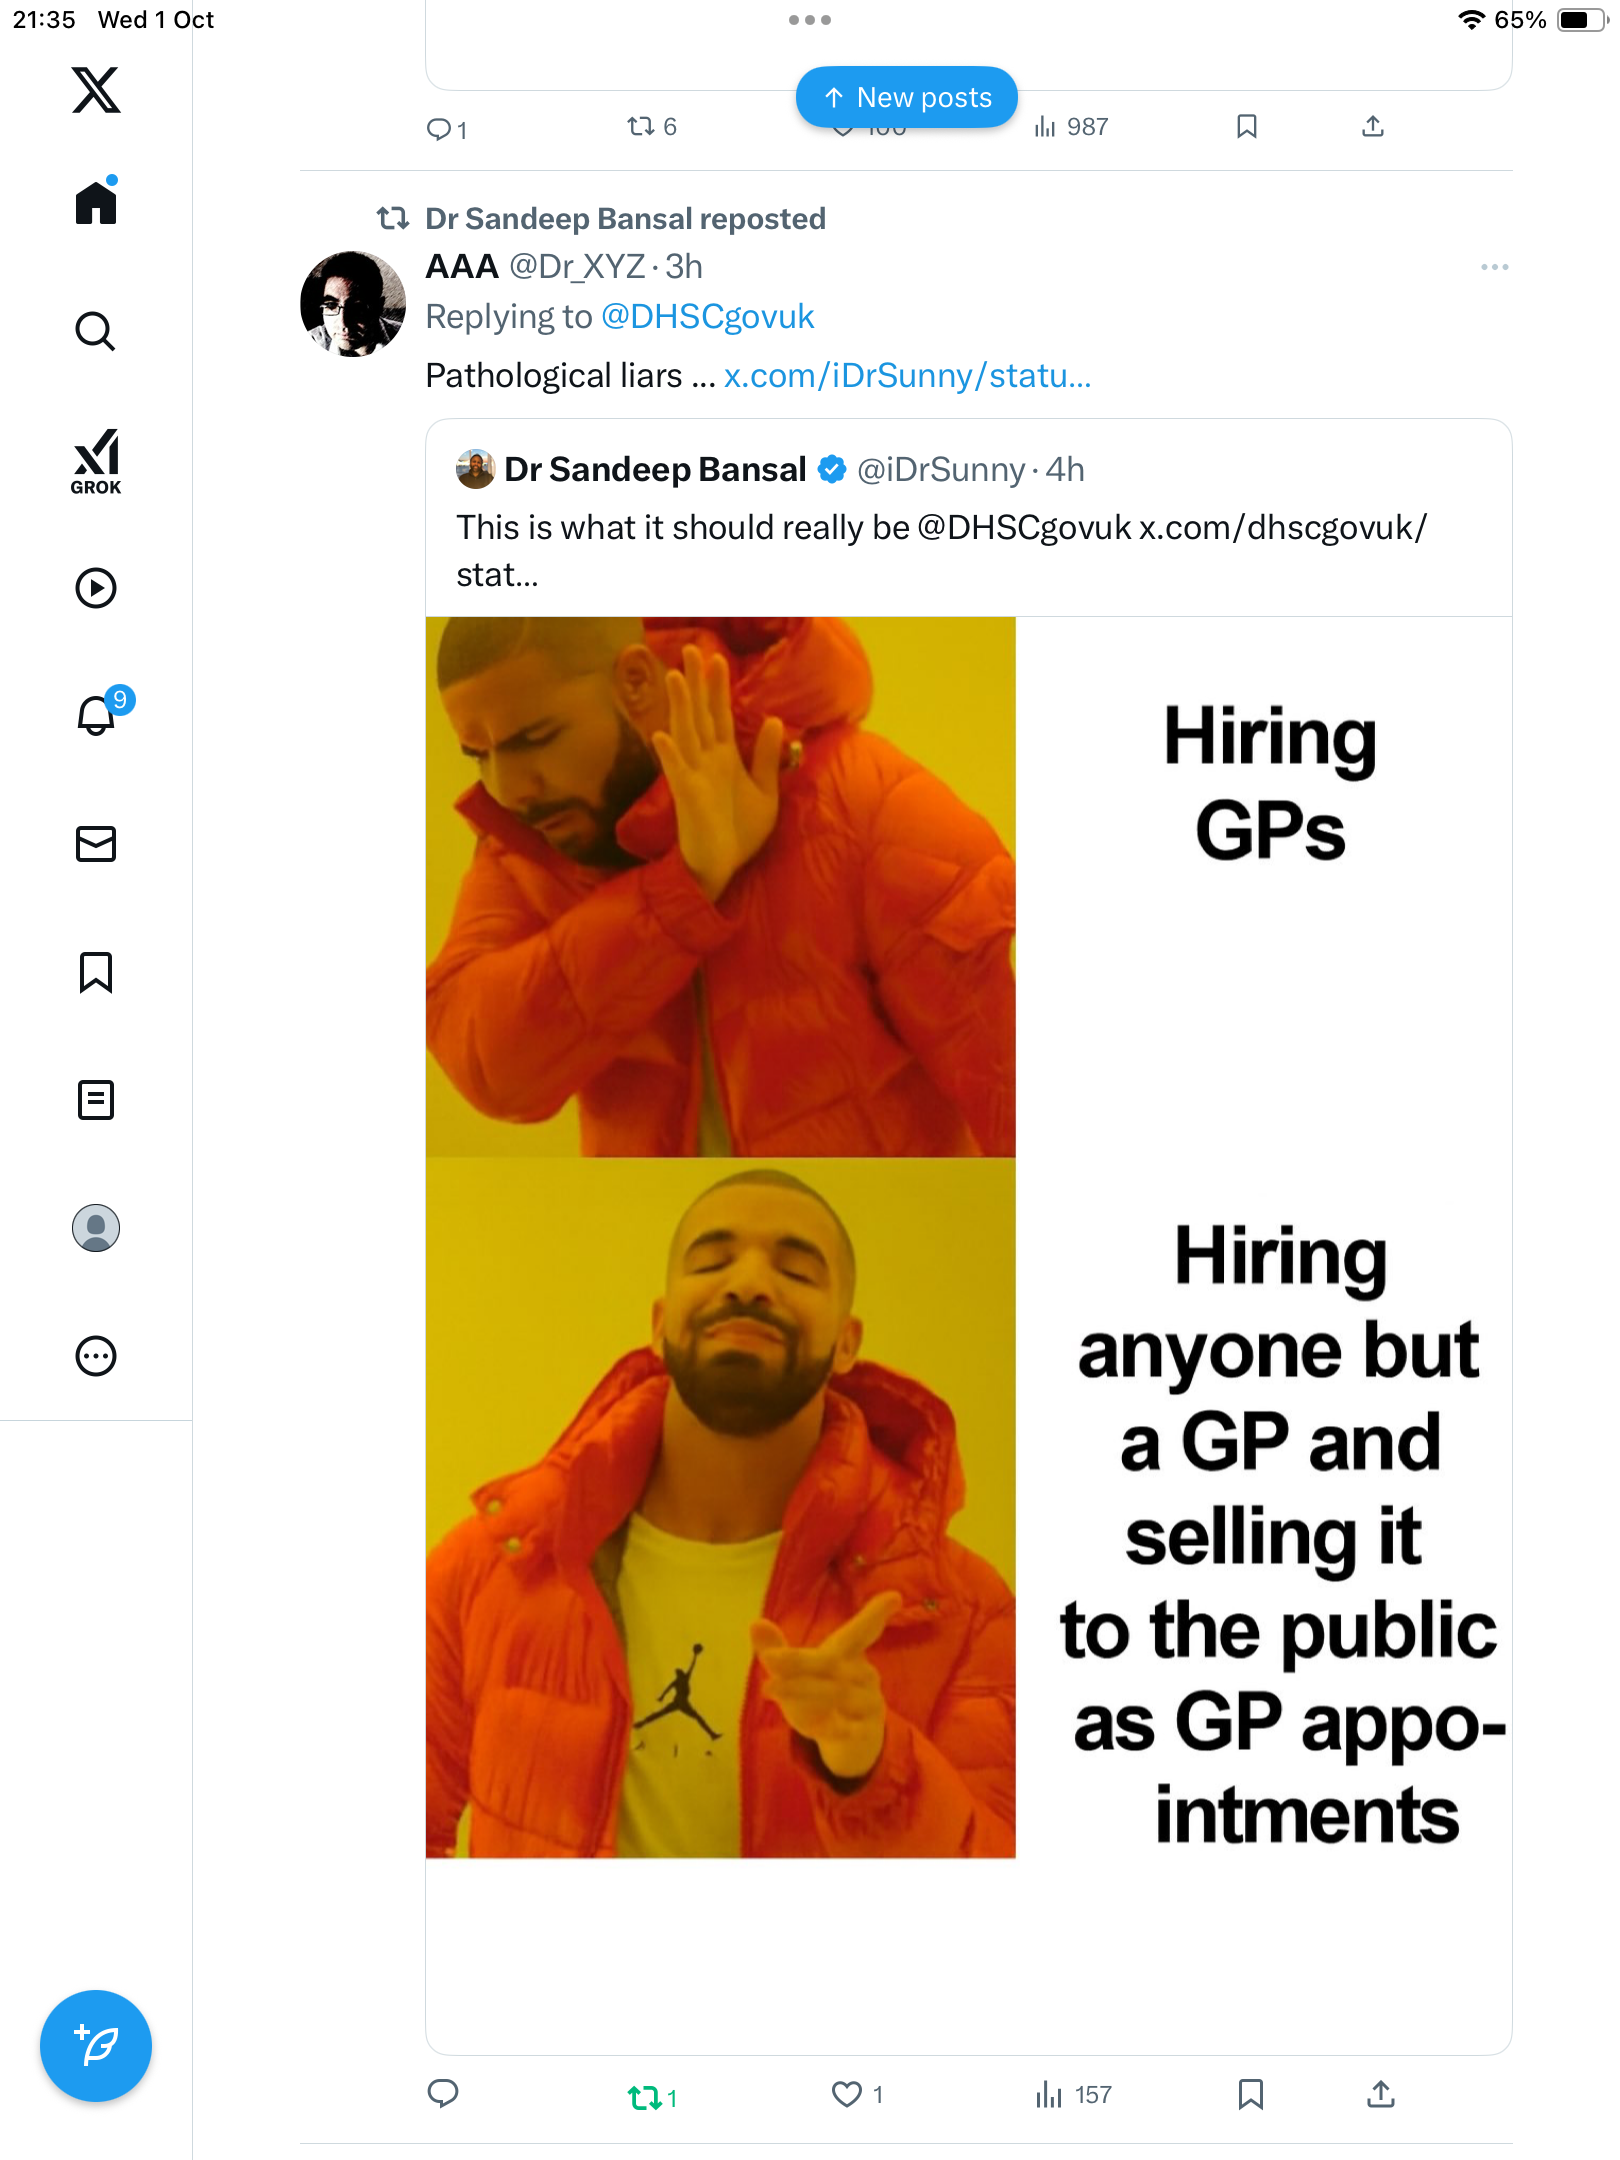Viewport: 1620px width, 2160px height.
Task: Open the video play icon in sidebar
Action: pyautogui.click(x=96, y=588)
